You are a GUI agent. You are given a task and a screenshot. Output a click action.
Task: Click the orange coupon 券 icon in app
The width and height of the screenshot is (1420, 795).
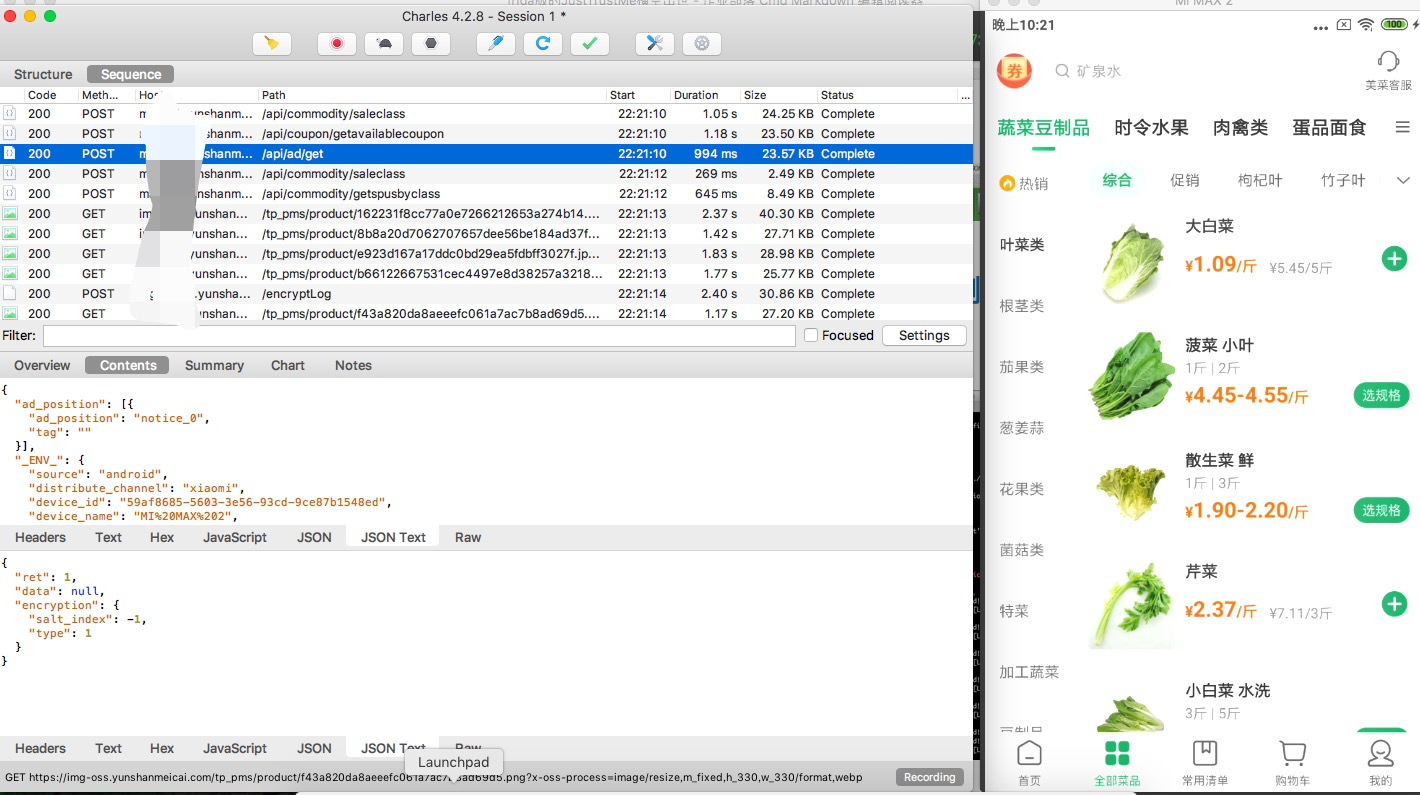[1014, 71]
